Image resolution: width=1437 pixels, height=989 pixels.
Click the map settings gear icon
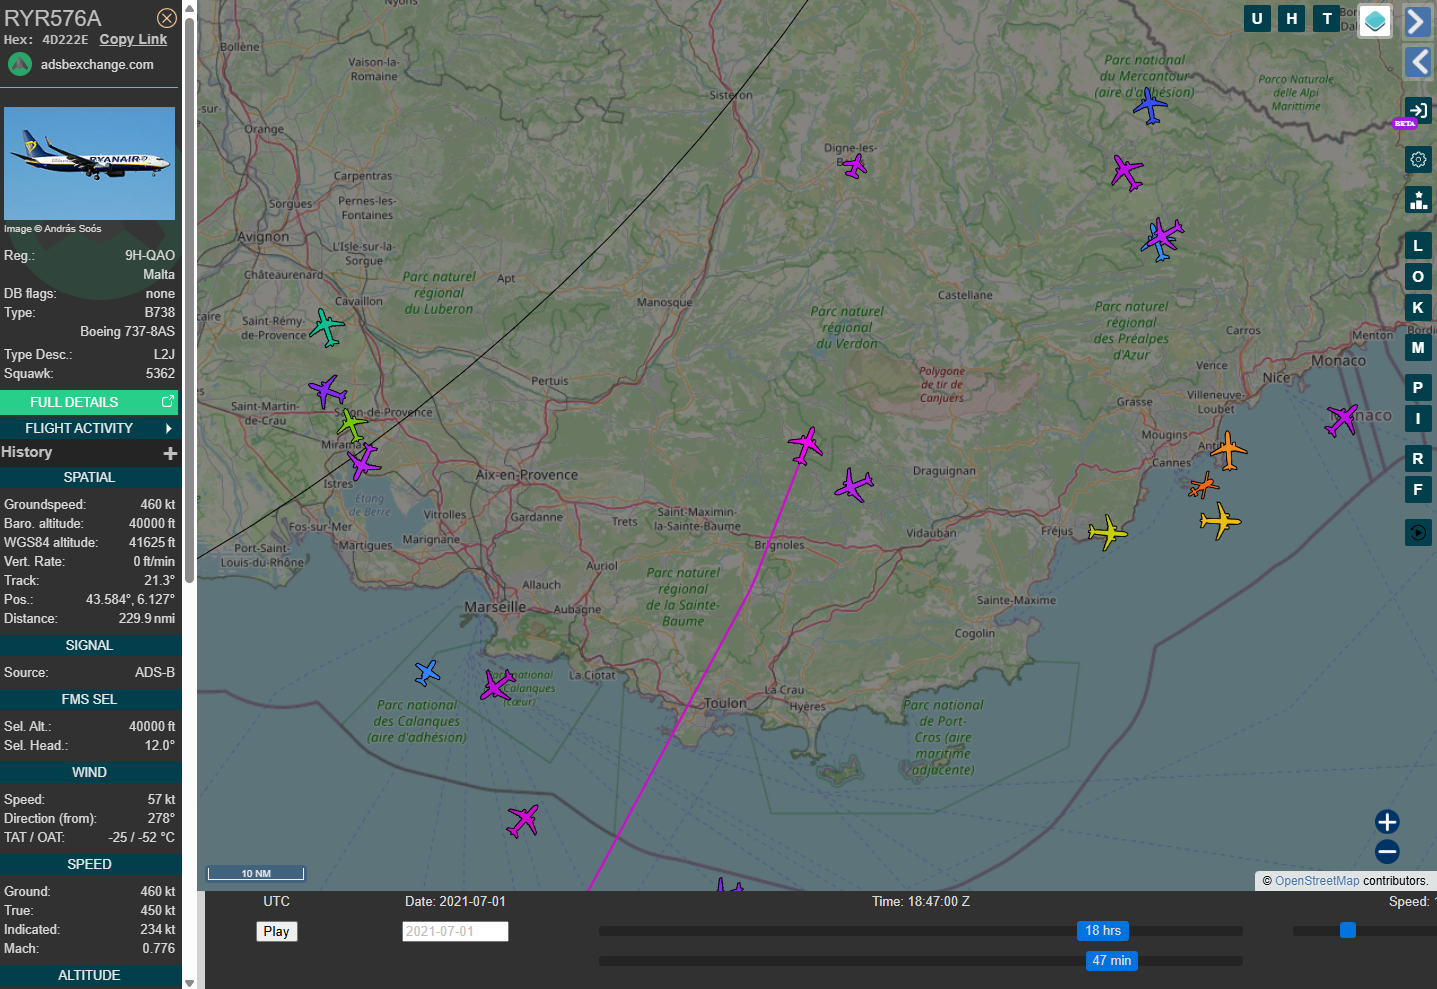pos(1418,159)
